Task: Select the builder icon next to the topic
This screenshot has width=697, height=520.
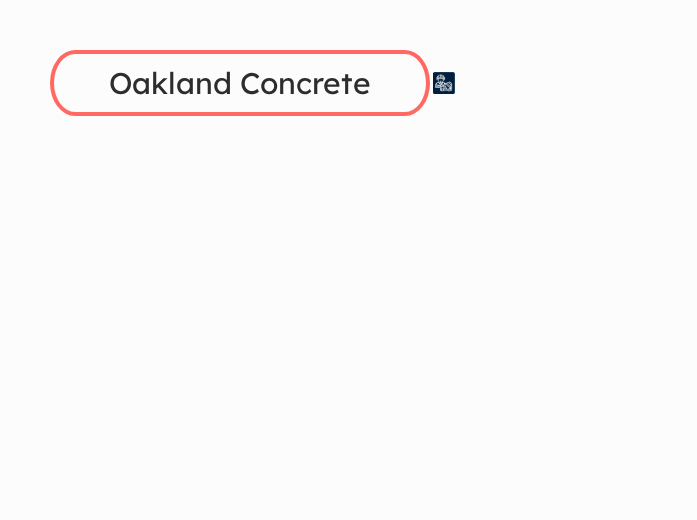Action: [444, 83]
